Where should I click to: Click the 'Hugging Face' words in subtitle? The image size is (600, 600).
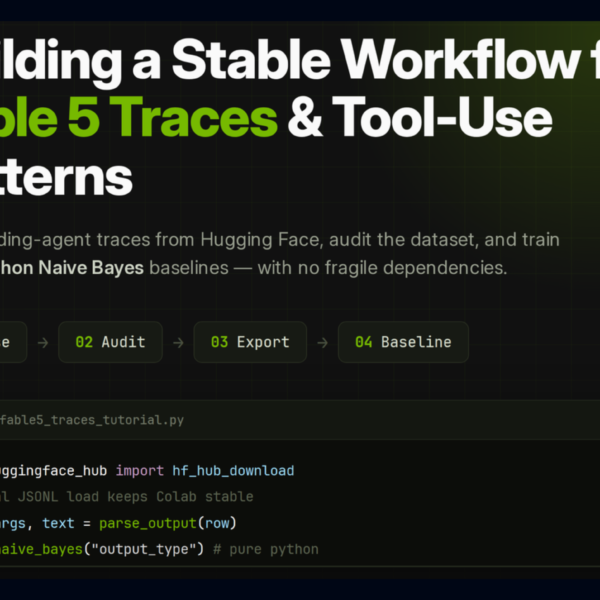tap(260, 240)
